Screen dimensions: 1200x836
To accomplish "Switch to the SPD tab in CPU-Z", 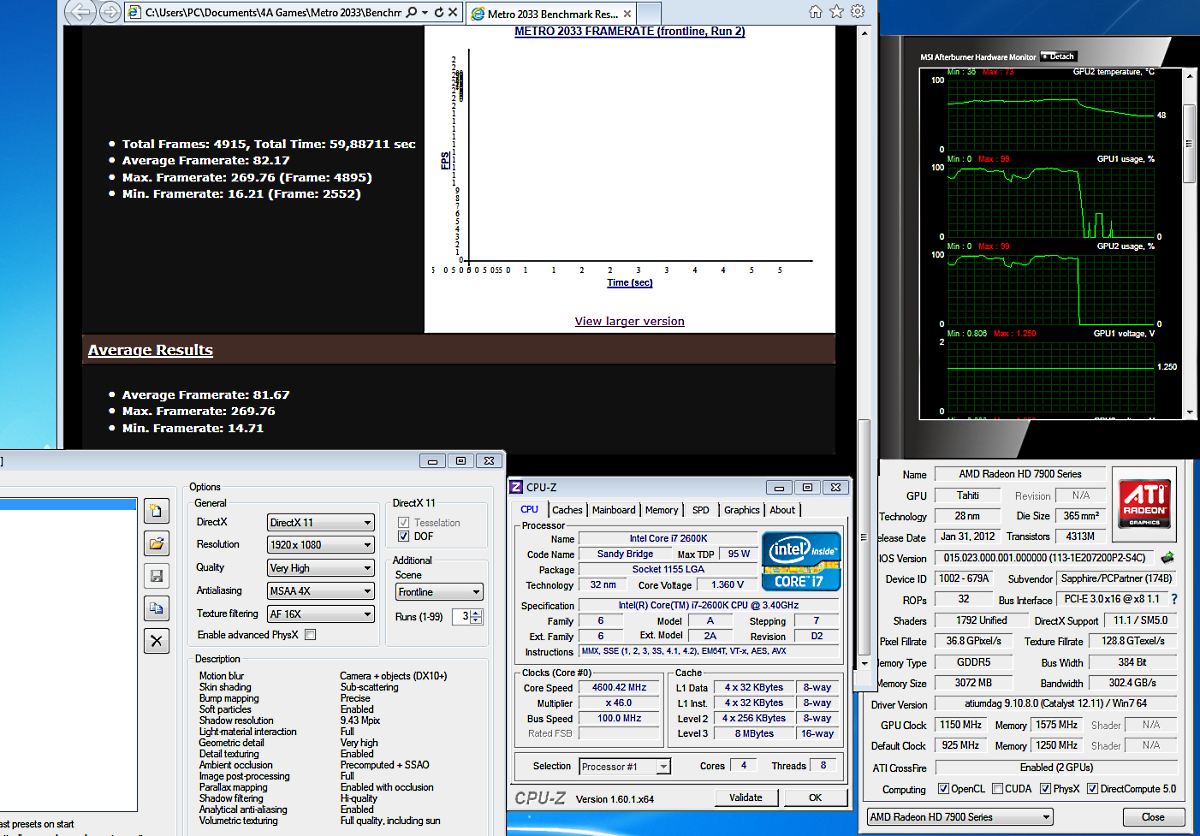I will pos(701,510).
